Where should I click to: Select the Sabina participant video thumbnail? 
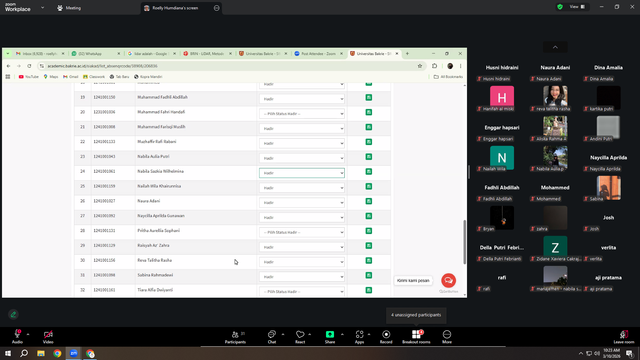click(608, 188)
